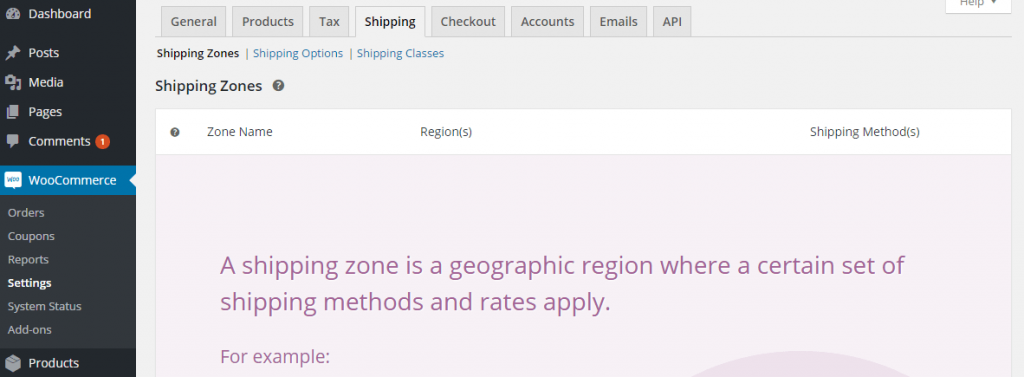Click the Media library icon
1024x377 pixels.
click(x=13, y=82)
